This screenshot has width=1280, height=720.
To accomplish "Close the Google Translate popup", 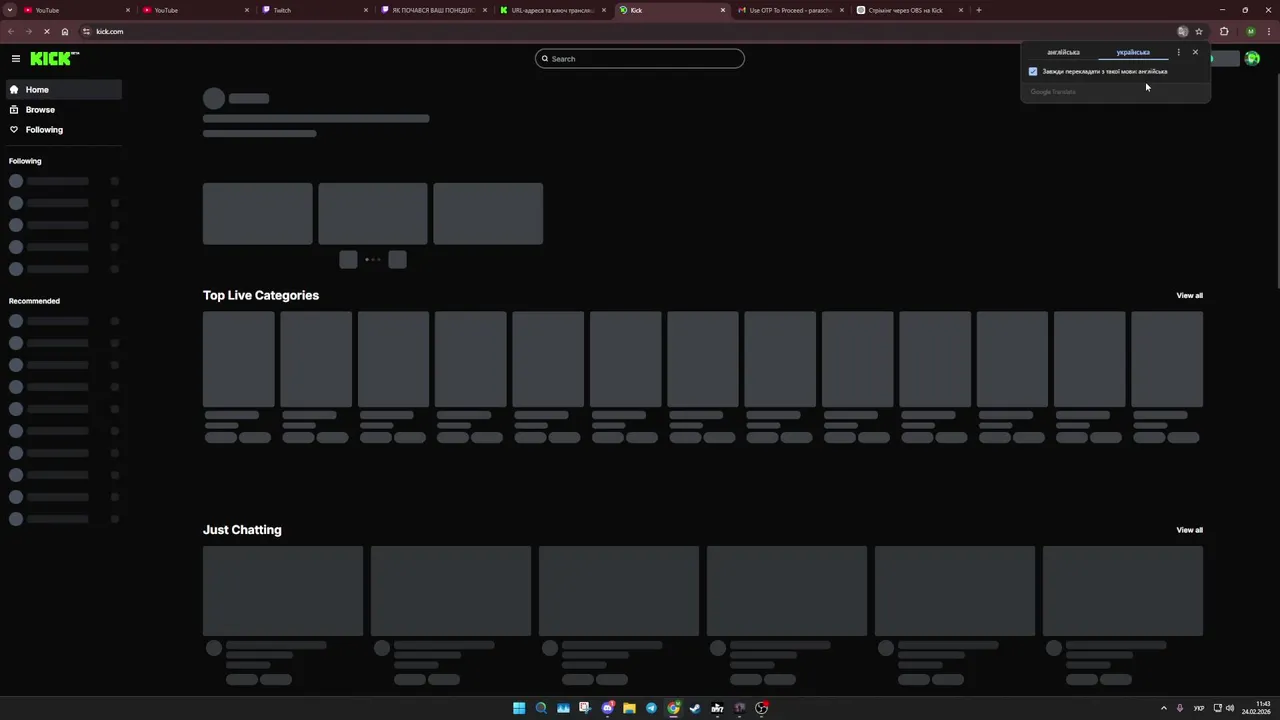I will [1195, 52].
